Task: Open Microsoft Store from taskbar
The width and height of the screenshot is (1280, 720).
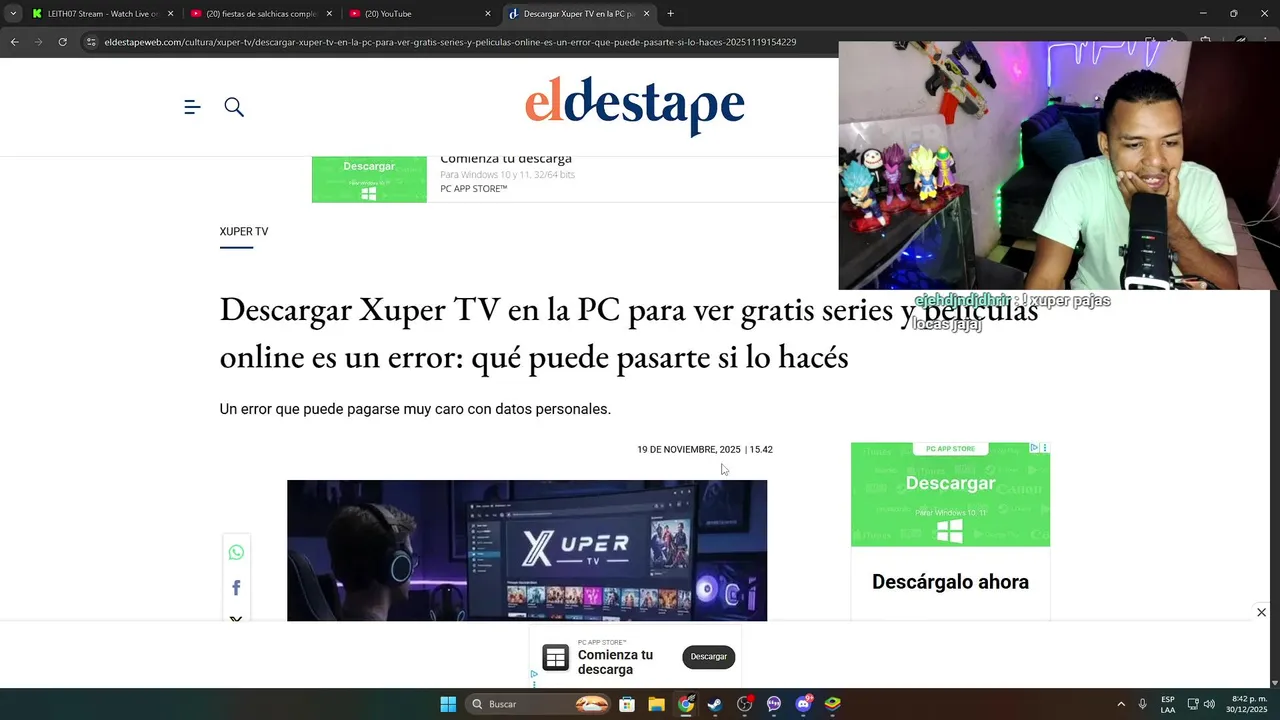Action: click(x=627, y=704)
